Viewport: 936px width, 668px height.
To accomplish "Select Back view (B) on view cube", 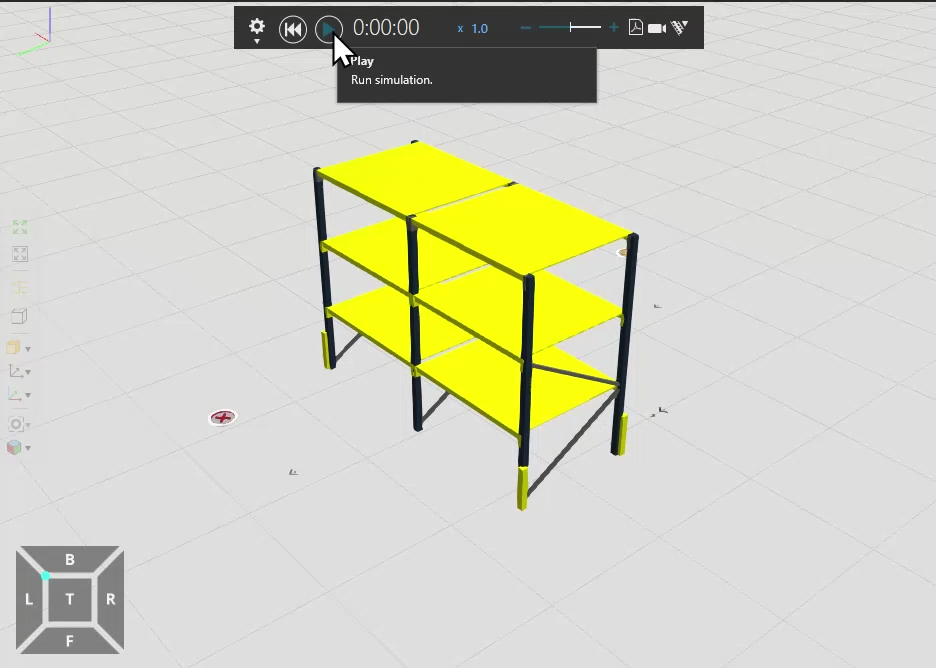I will (70, 560).
